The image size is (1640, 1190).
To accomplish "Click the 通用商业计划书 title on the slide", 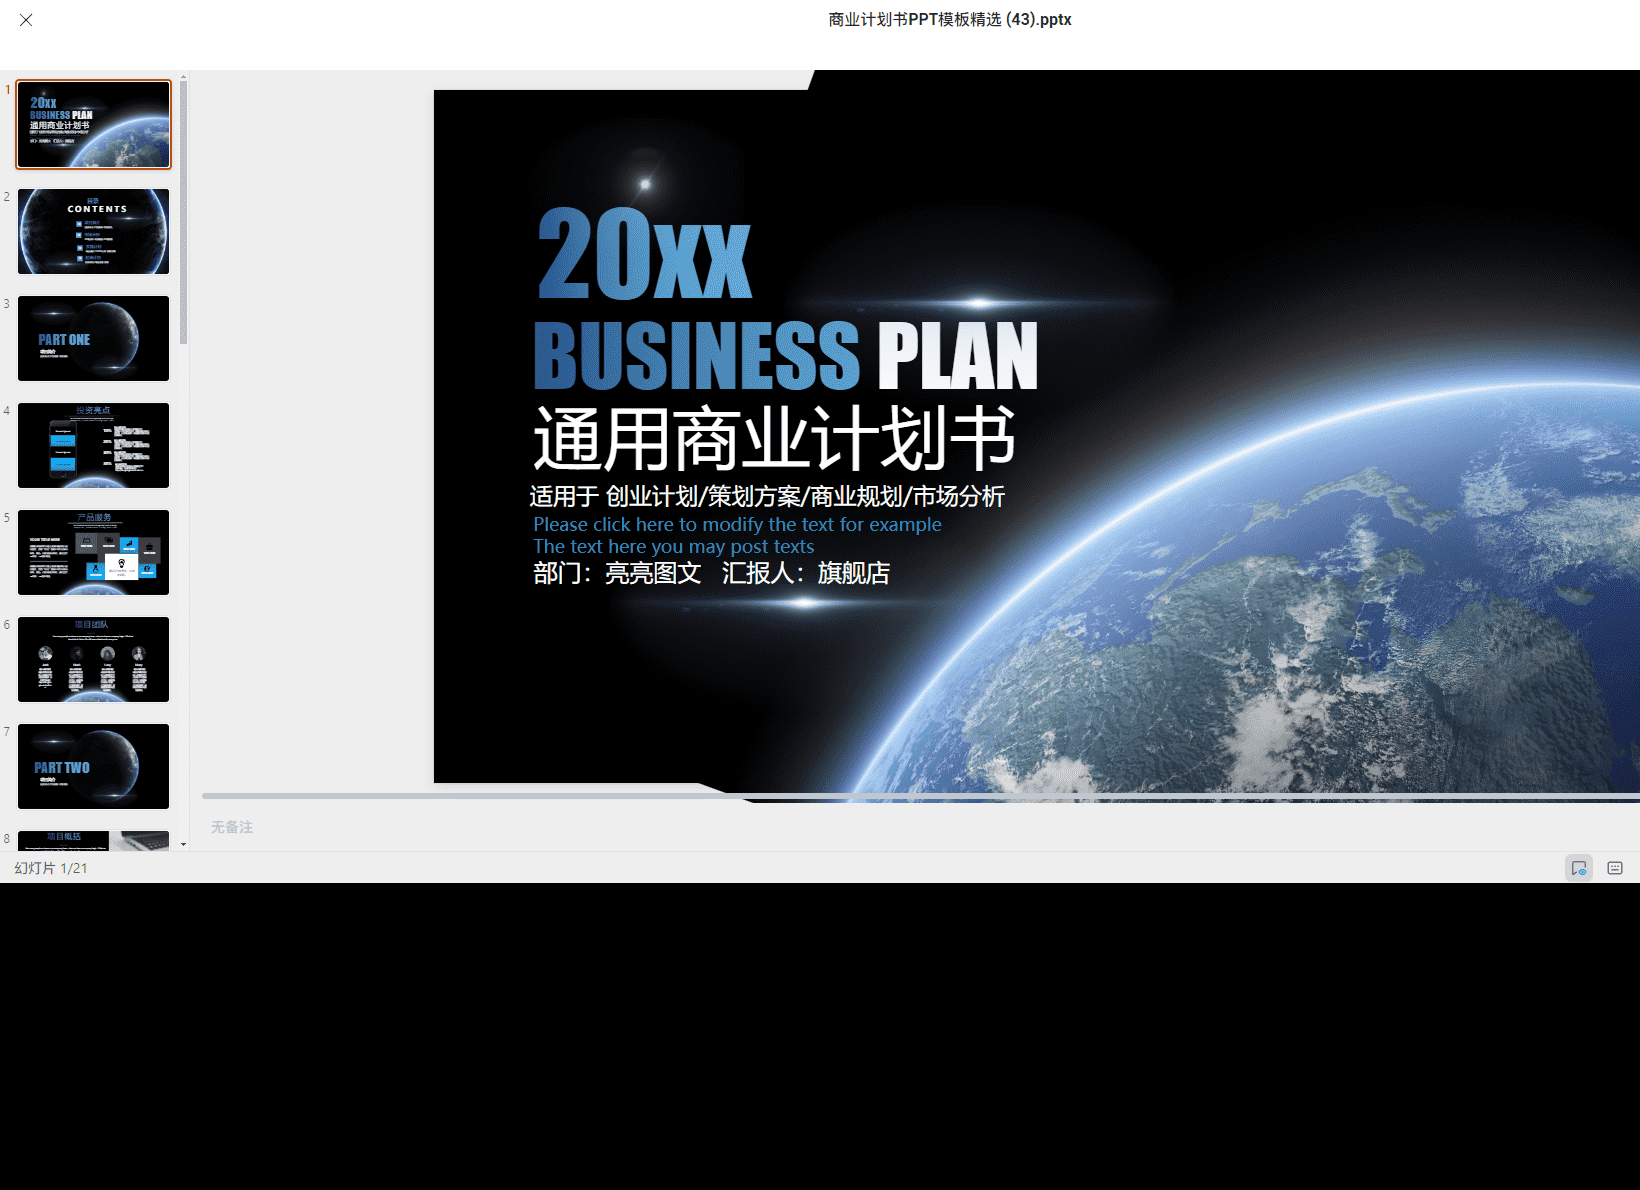I will click(x=775, y=438).
